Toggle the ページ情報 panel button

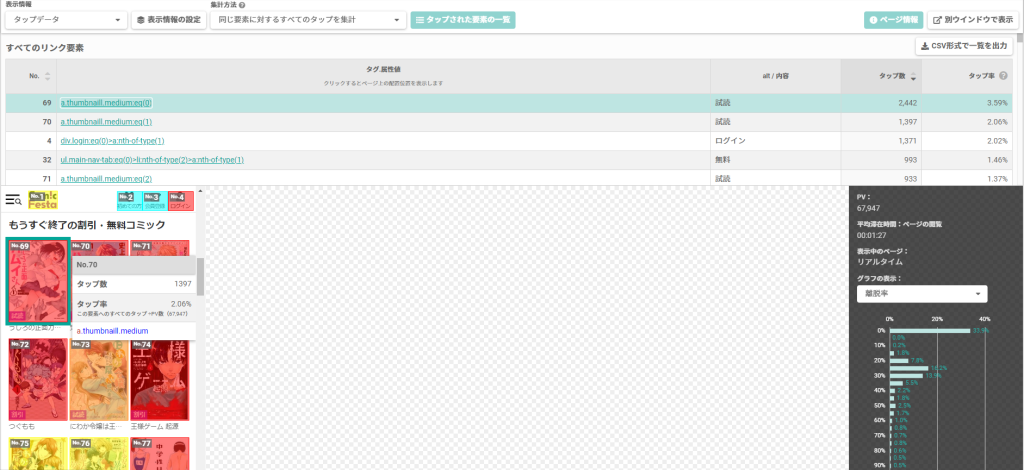coord(893,20)
